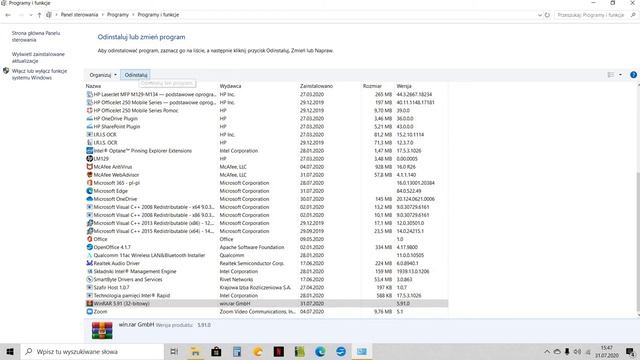The image size is (640, 360).
Task: Open Task View from the taskbar
Action: coord(174,351)
